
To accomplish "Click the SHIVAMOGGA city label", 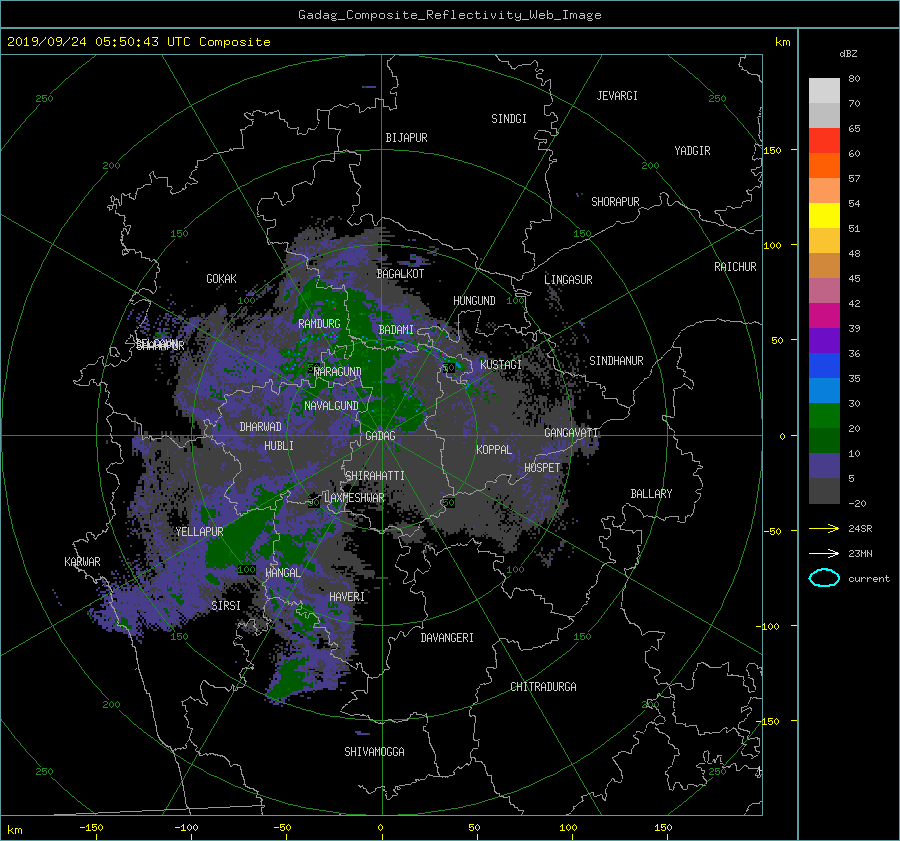I will (x=374, y=752).
